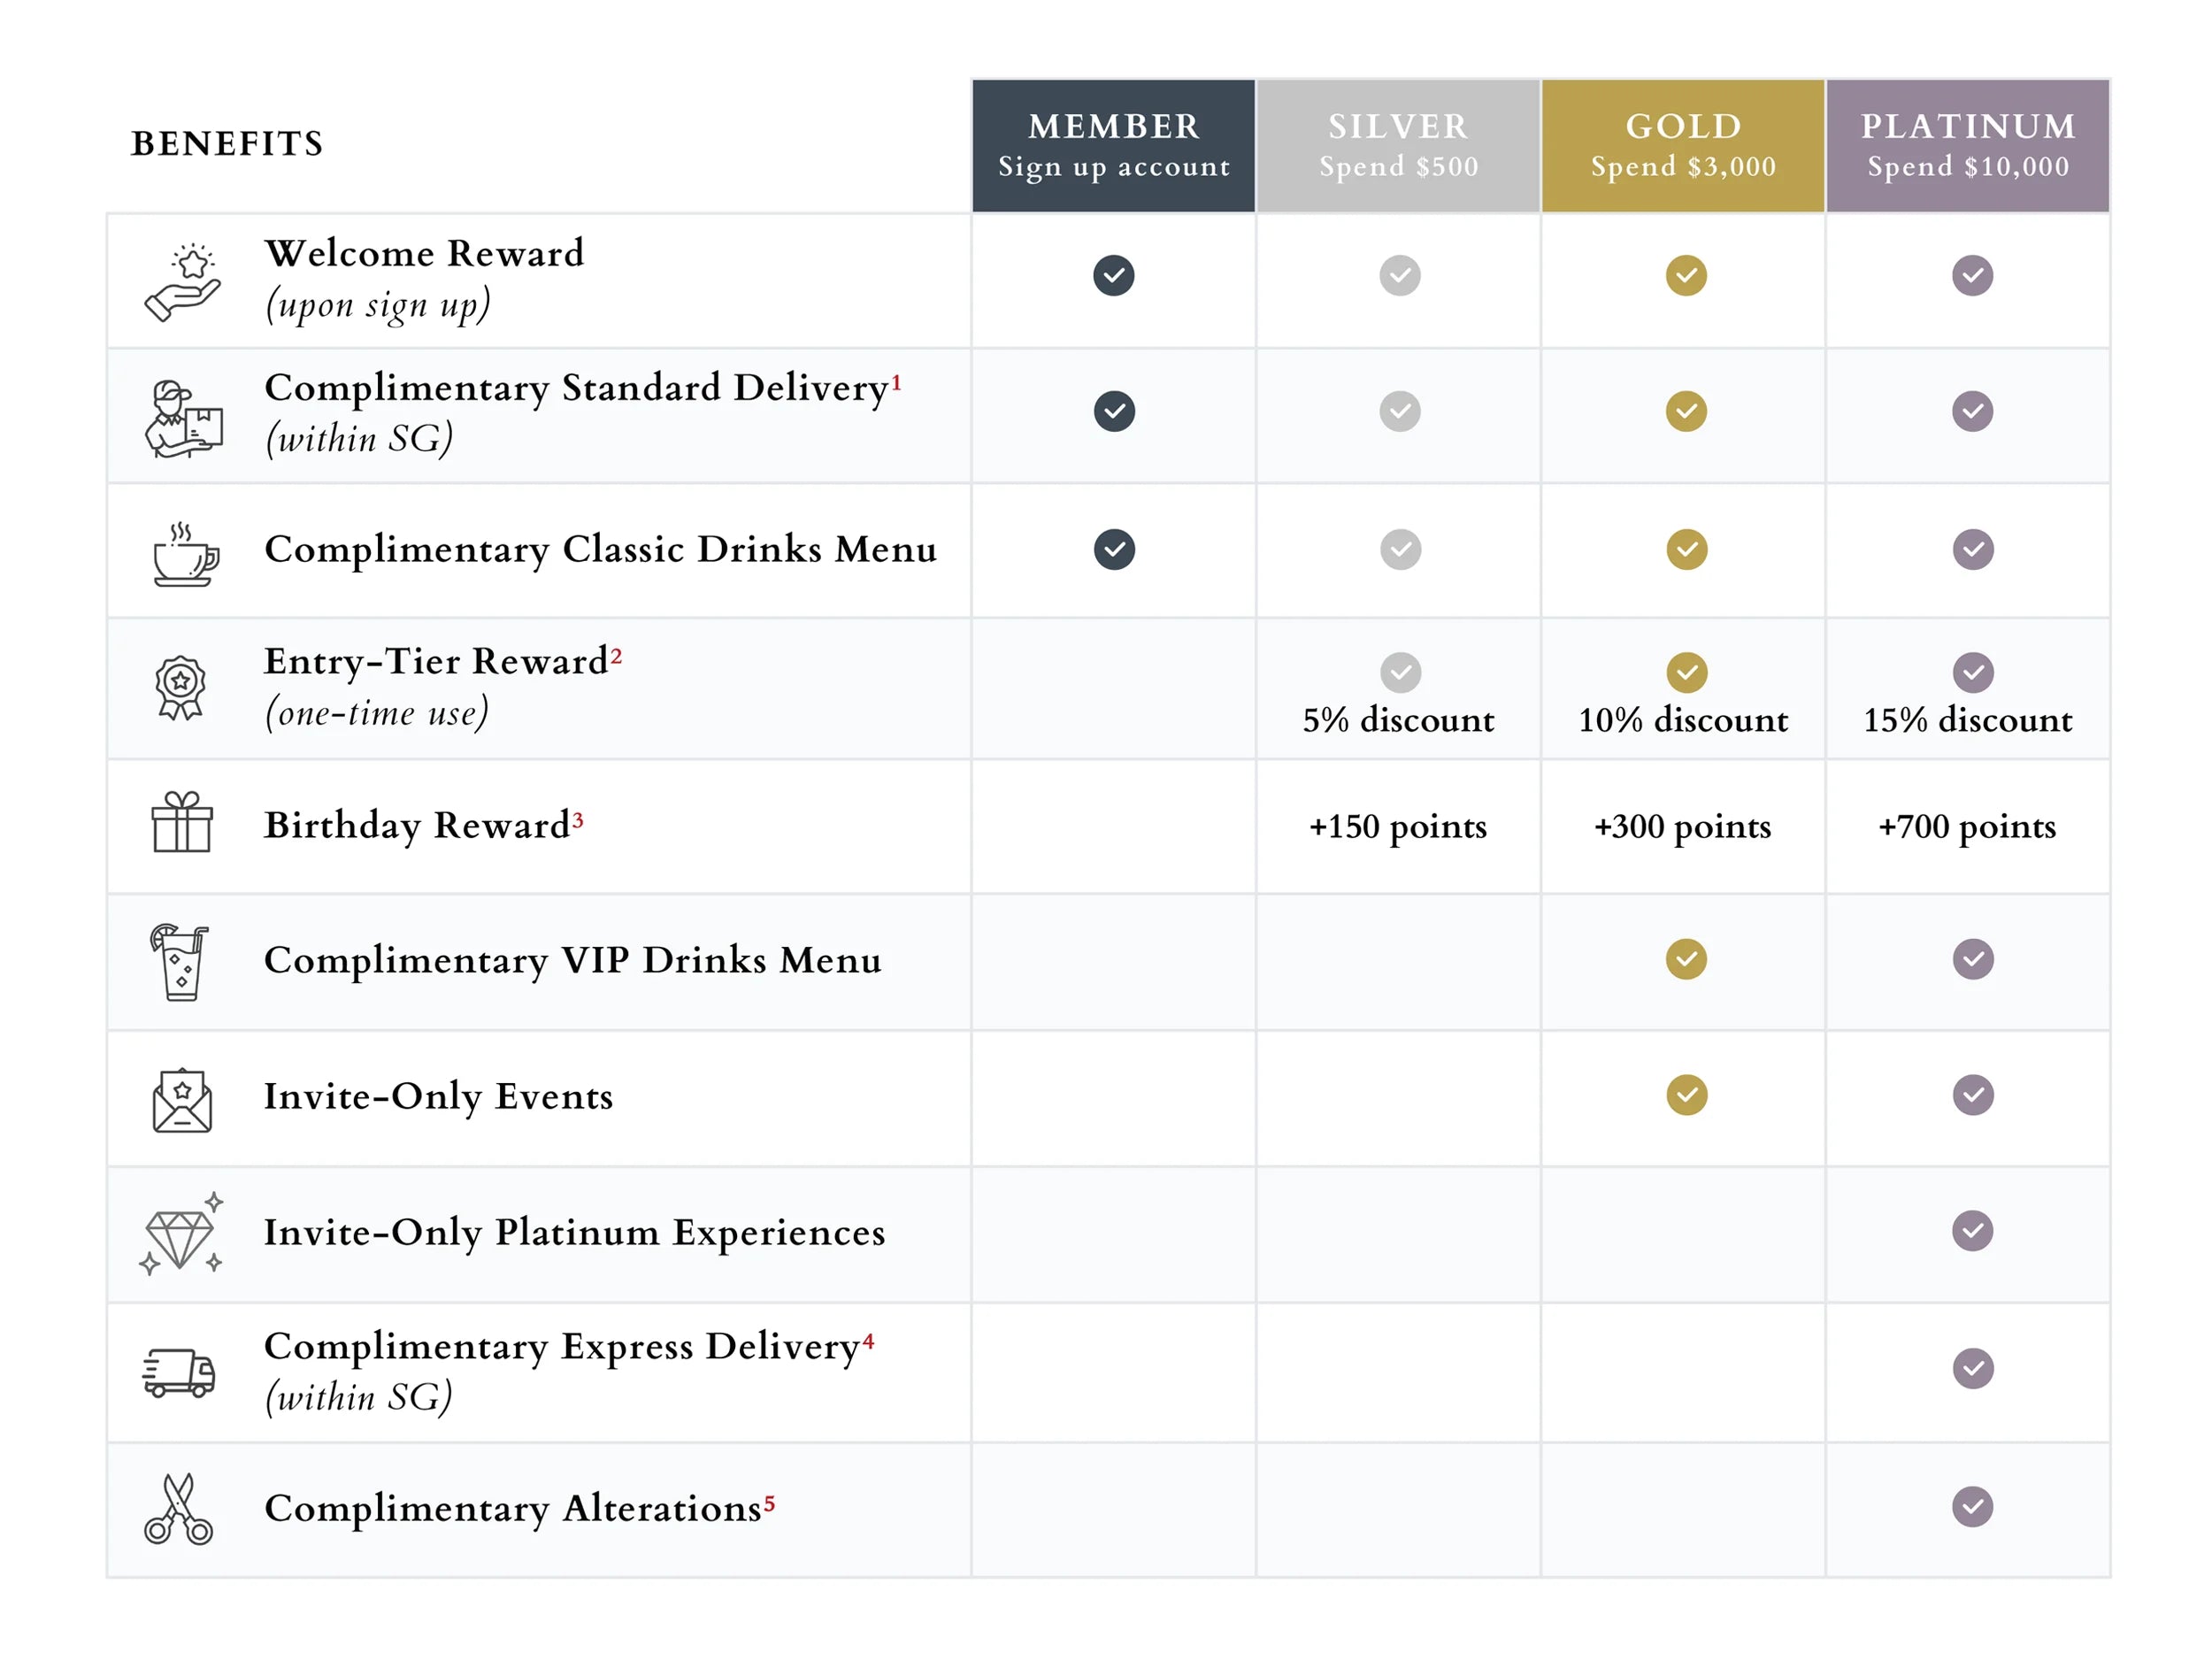Click the VIP Drinks cocktail glass icon

pos(181,963)
